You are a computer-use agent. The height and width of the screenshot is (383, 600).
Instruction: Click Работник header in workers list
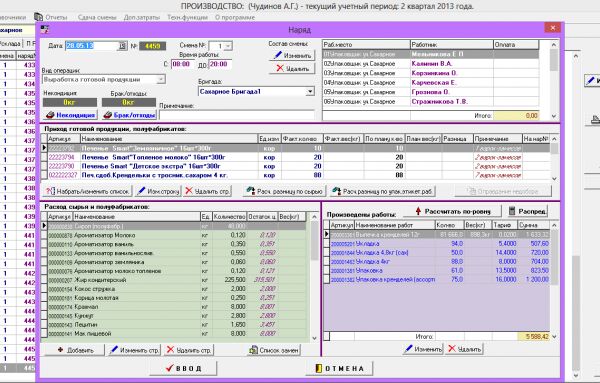pos(452,44)
